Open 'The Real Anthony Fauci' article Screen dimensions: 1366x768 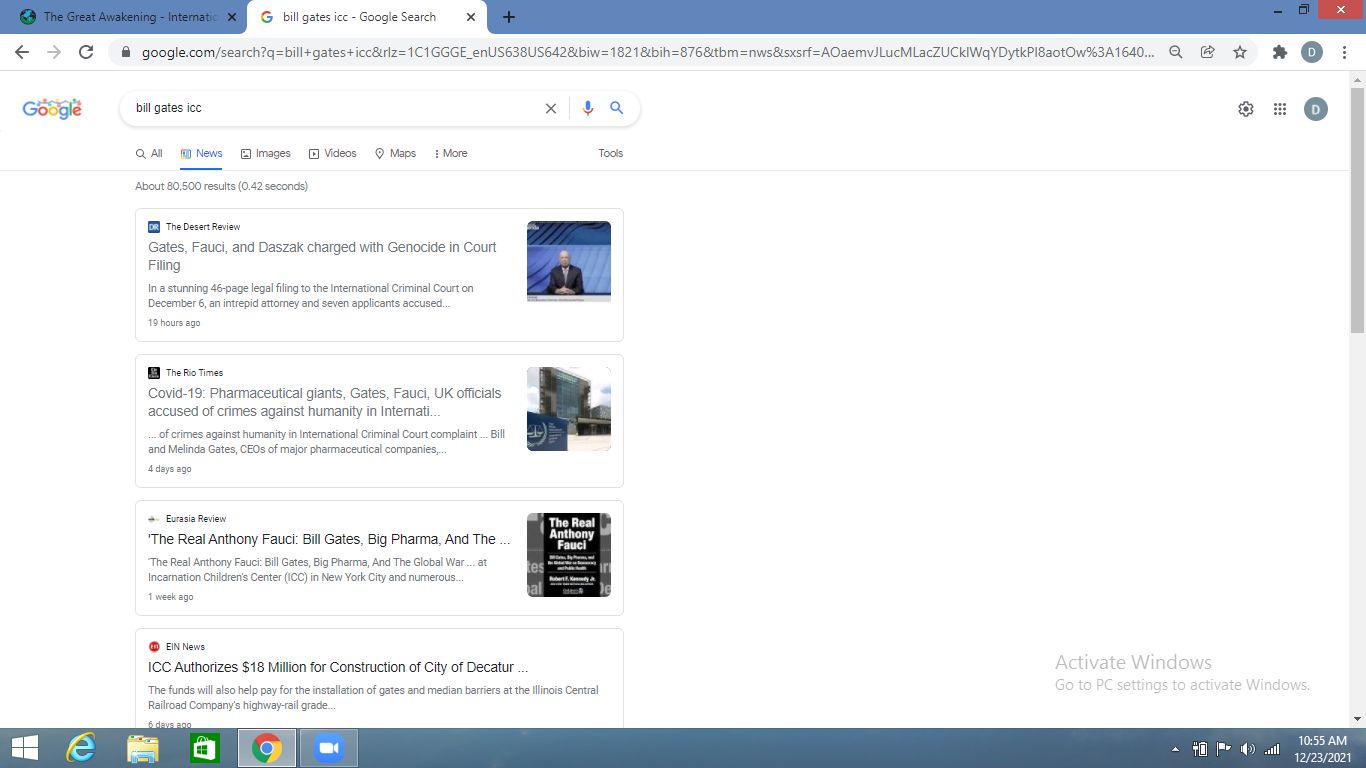pos(329,539)
